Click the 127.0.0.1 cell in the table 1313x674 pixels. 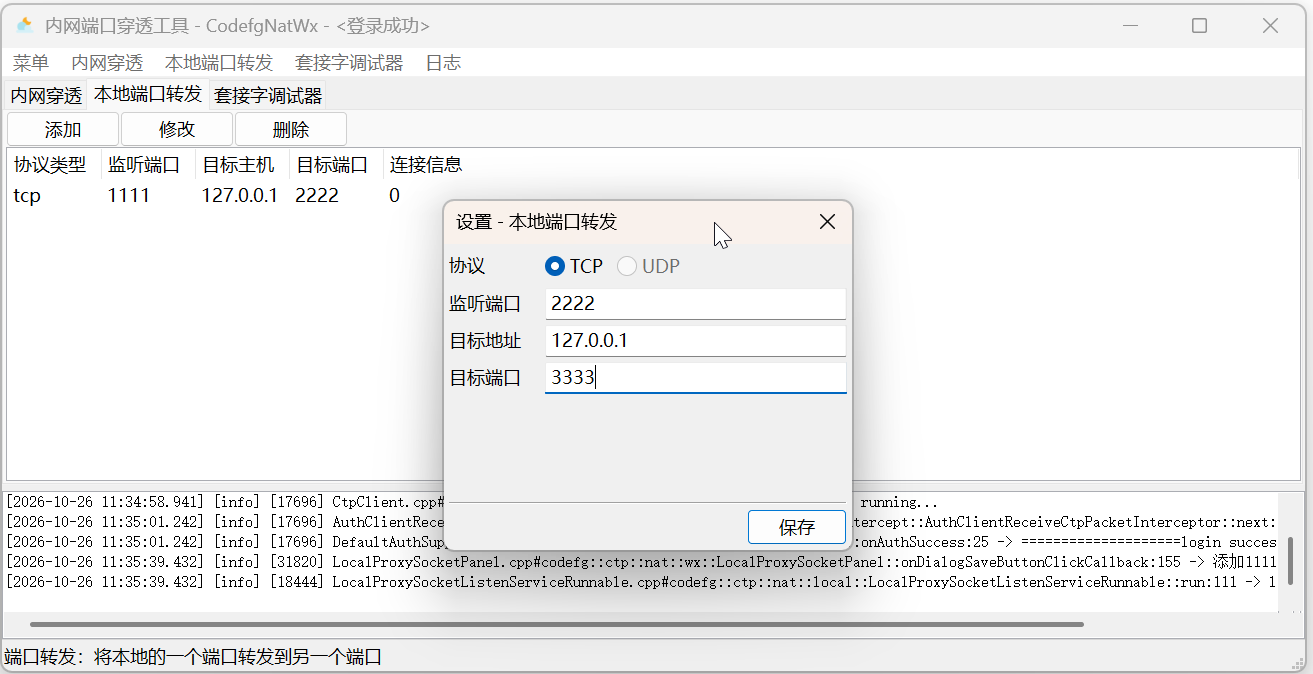point(239,195)
